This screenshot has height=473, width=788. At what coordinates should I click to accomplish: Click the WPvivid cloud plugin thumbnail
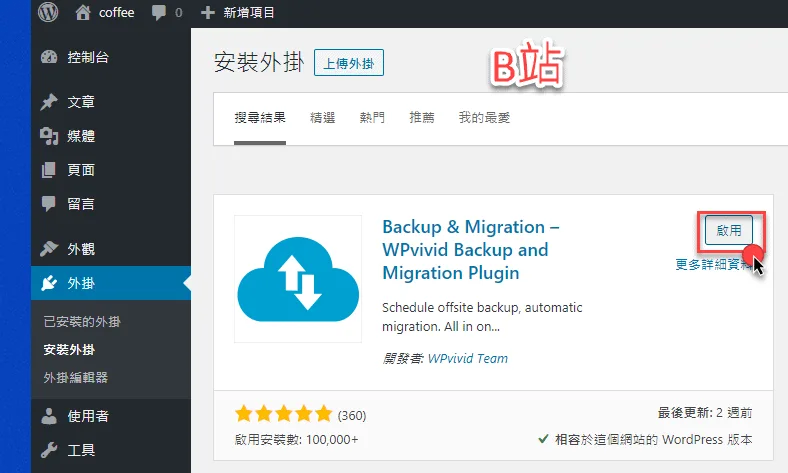(298, 279)
